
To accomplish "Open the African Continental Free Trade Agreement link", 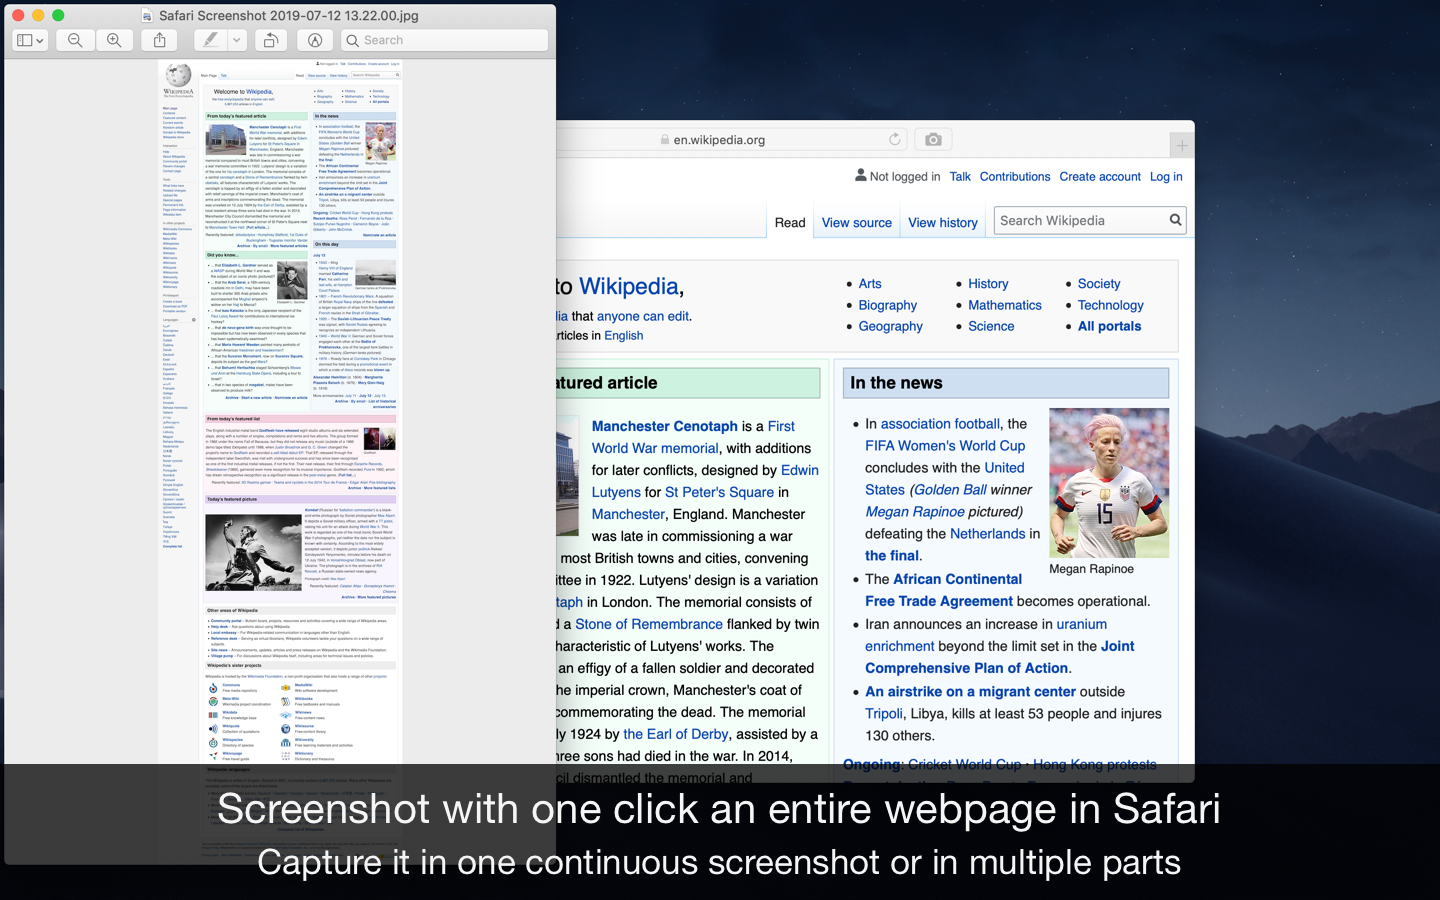I will (943, 590).
